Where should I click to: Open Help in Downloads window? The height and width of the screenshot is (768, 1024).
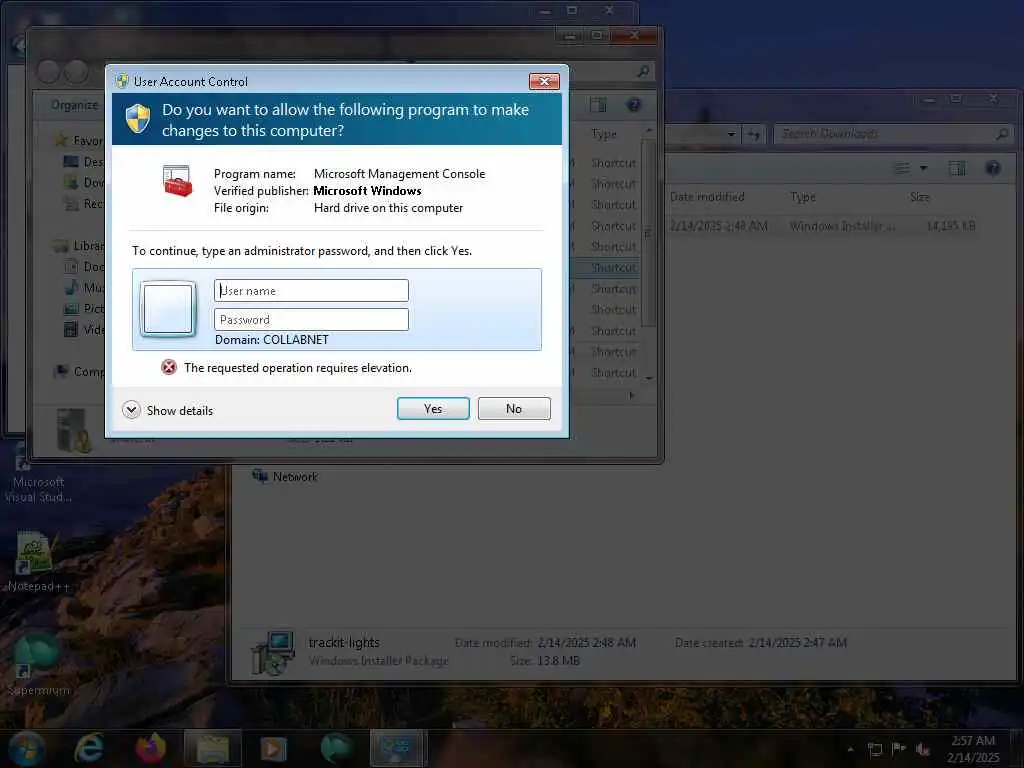tap(993, 168)
